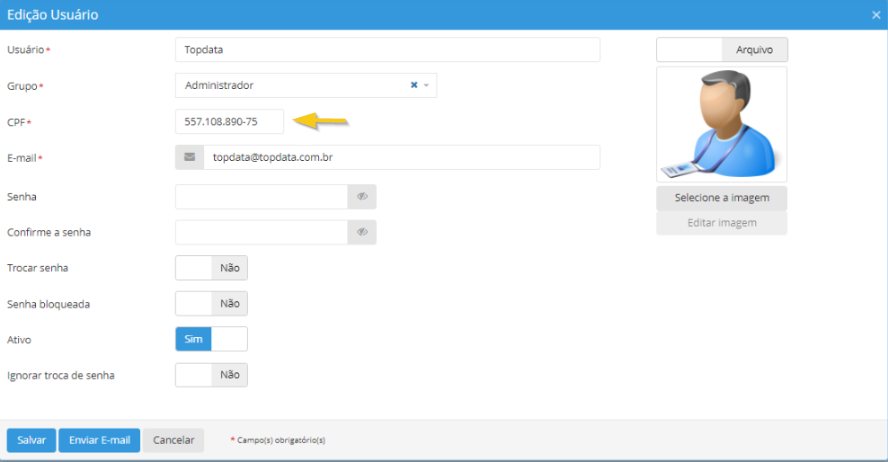Screen dimensions: 888x462
Task: Click the user avatar image
Action: point(721,124)
